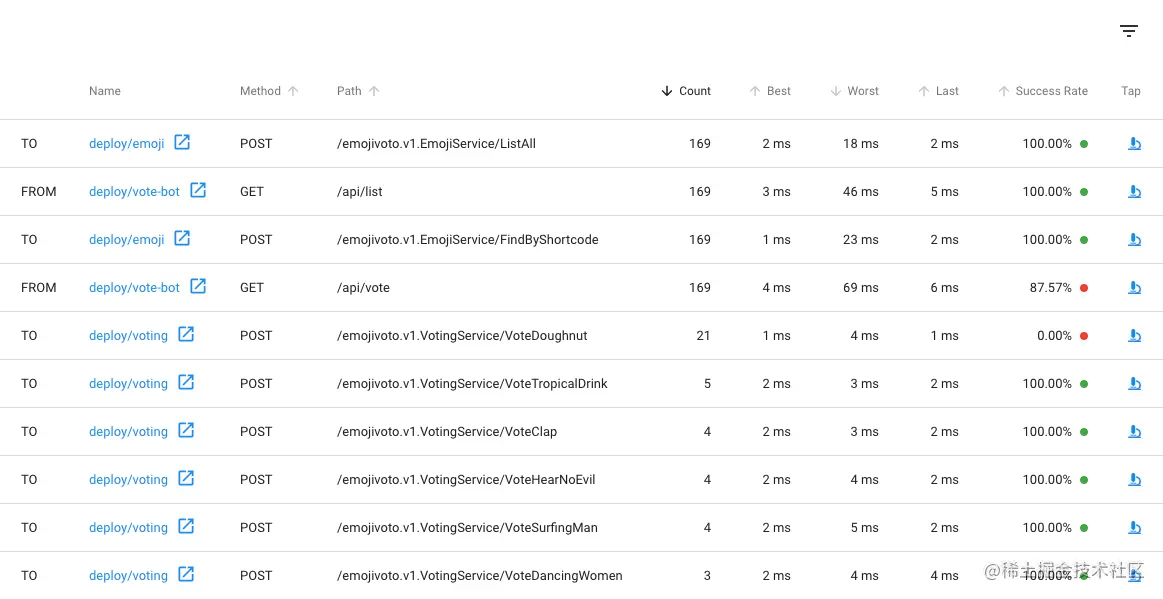Sort by Count column header

coord(685,91)
